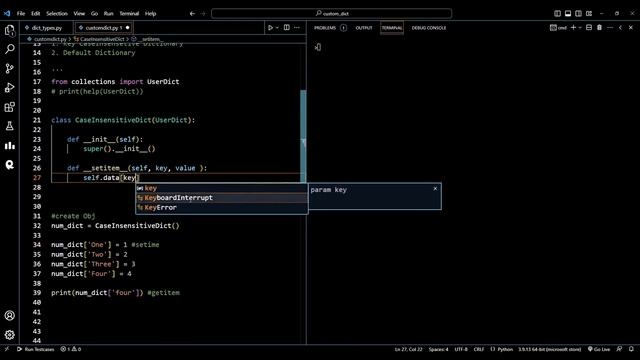Viewport: 640px width, 360px height.
Task: Select the Terminal panel tab
Action: click(392, 28)
